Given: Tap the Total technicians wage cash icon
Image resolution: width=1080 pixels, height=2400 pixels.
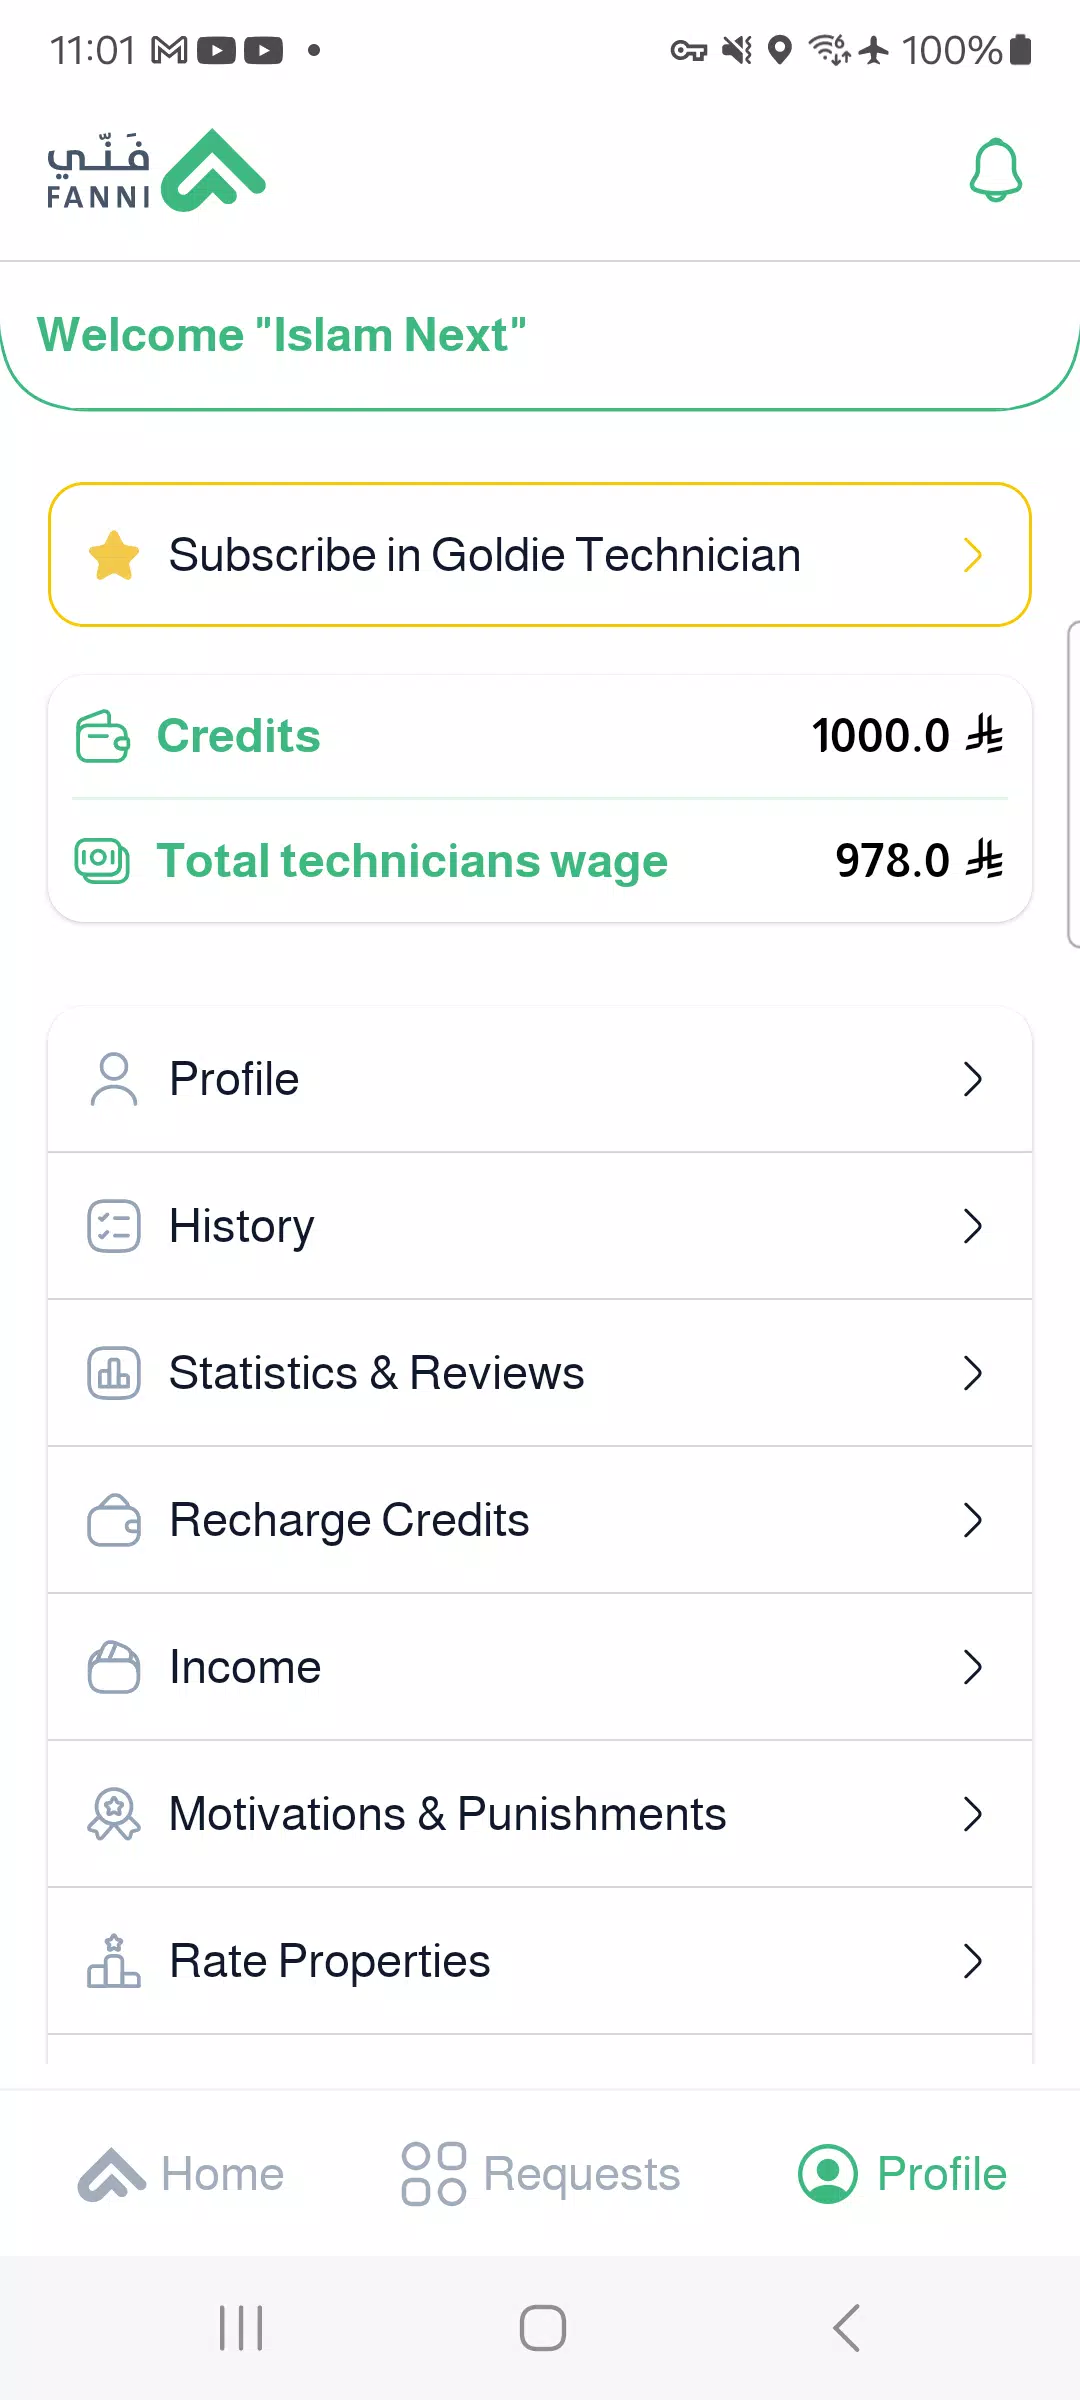Looking at the screenshot, I should 103,861.
